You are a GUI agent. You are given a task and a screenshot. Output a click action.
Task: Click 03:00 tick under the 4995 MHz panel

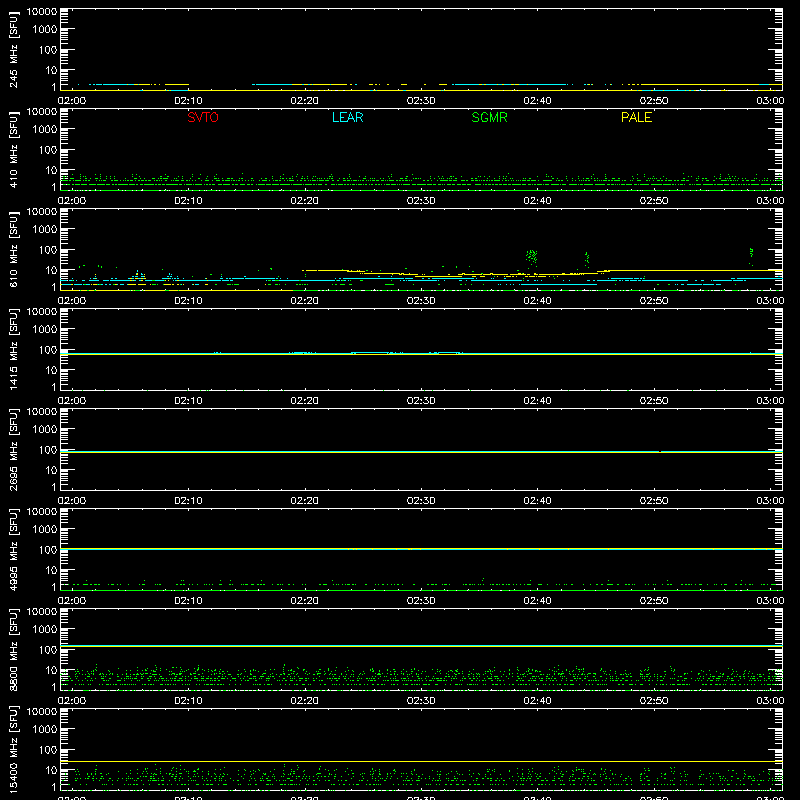click(770, 601)
